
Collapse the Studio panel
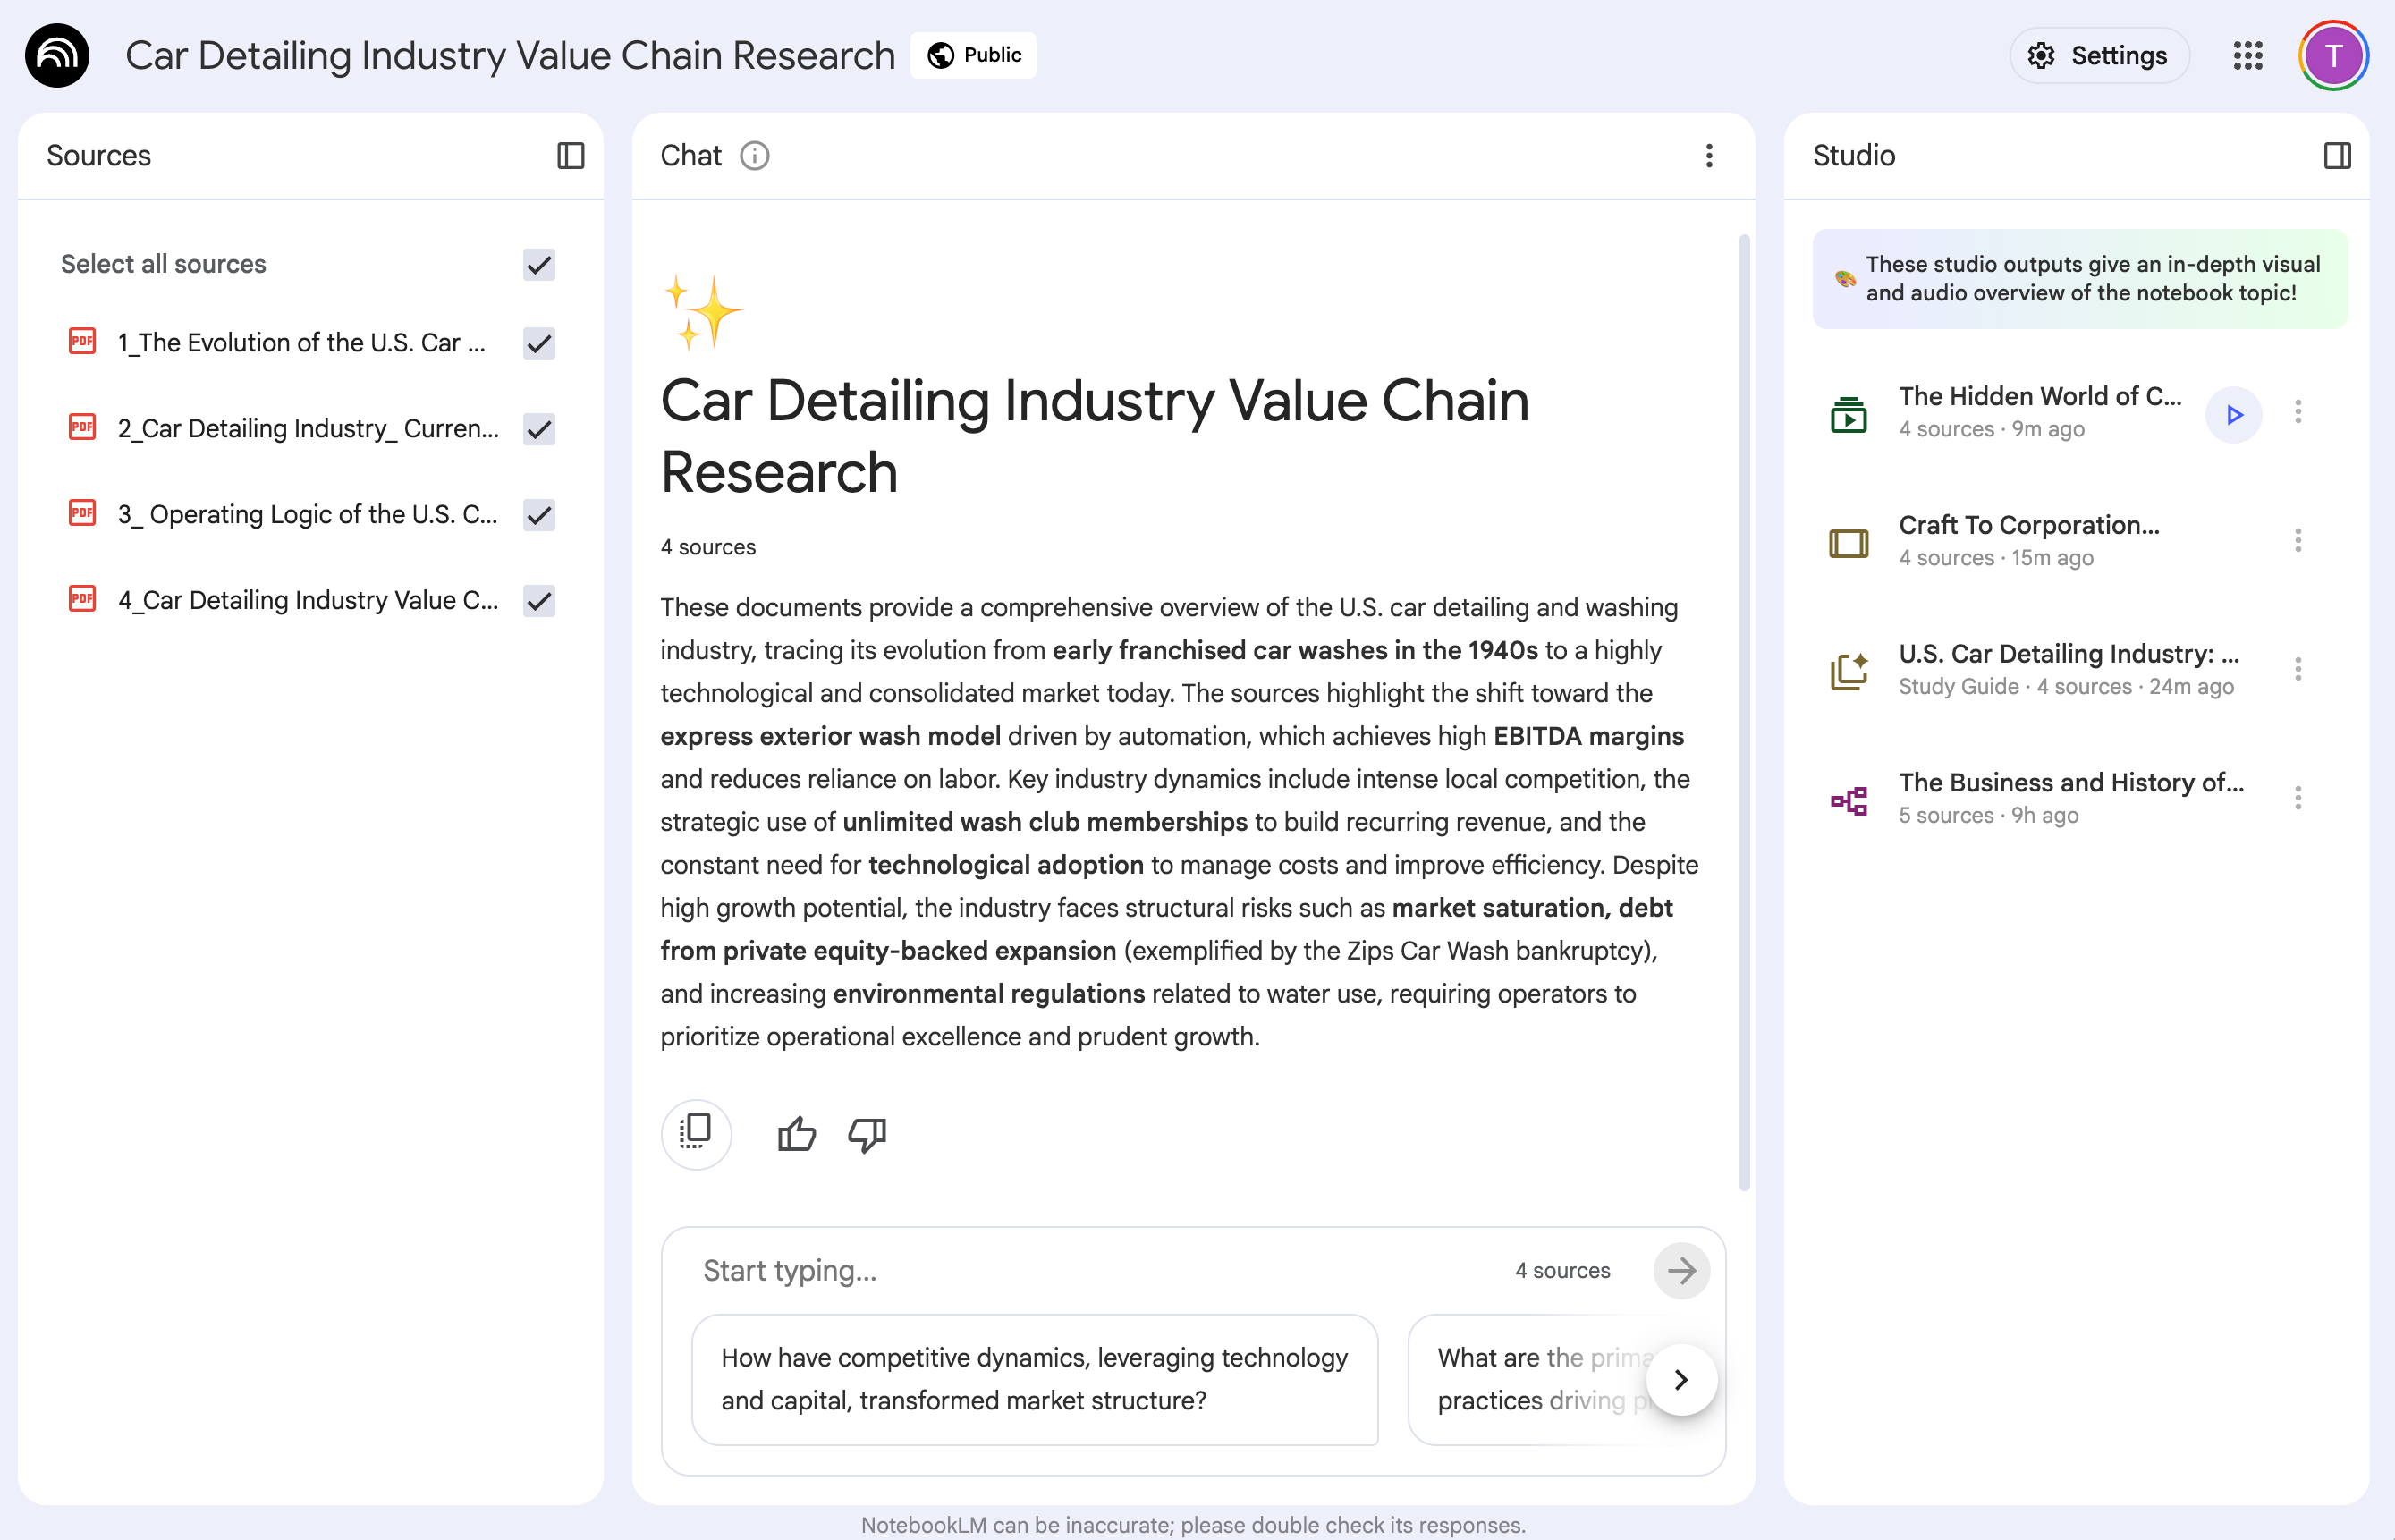point(2336,156)
